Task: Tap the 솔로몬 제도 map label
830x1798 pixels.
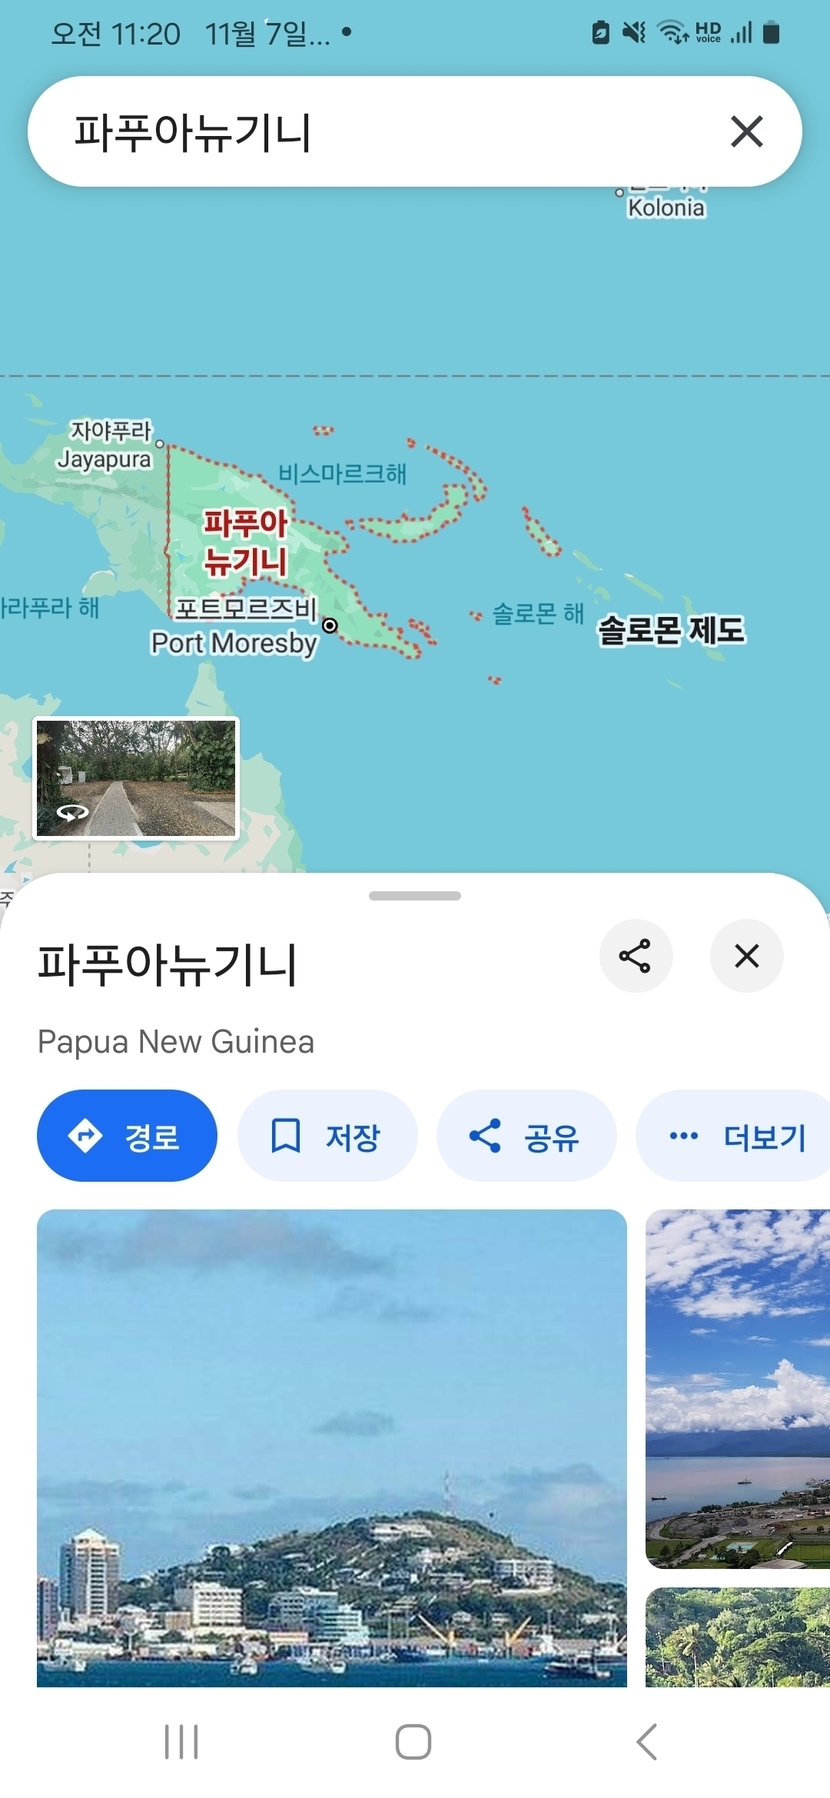Action: (x=671, y=630)
